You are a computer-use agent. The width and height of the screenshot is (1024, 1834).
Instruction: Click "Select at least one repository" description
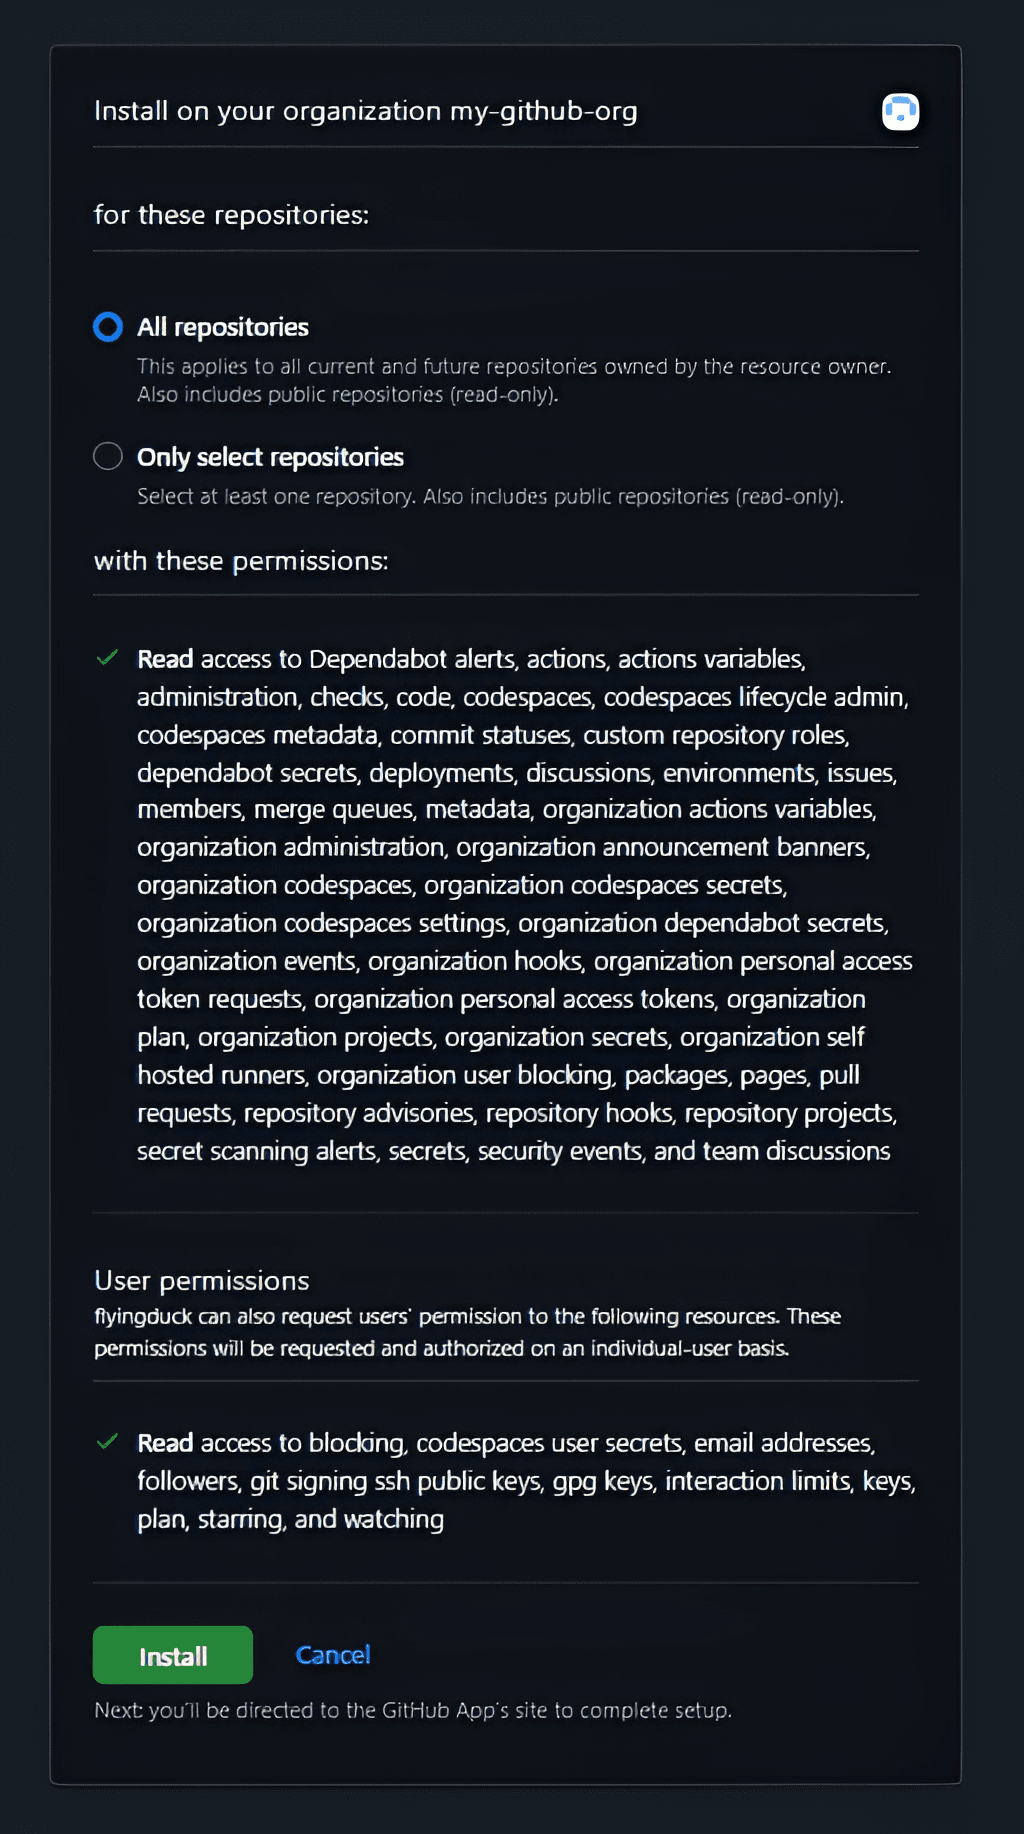click(490, 497)
